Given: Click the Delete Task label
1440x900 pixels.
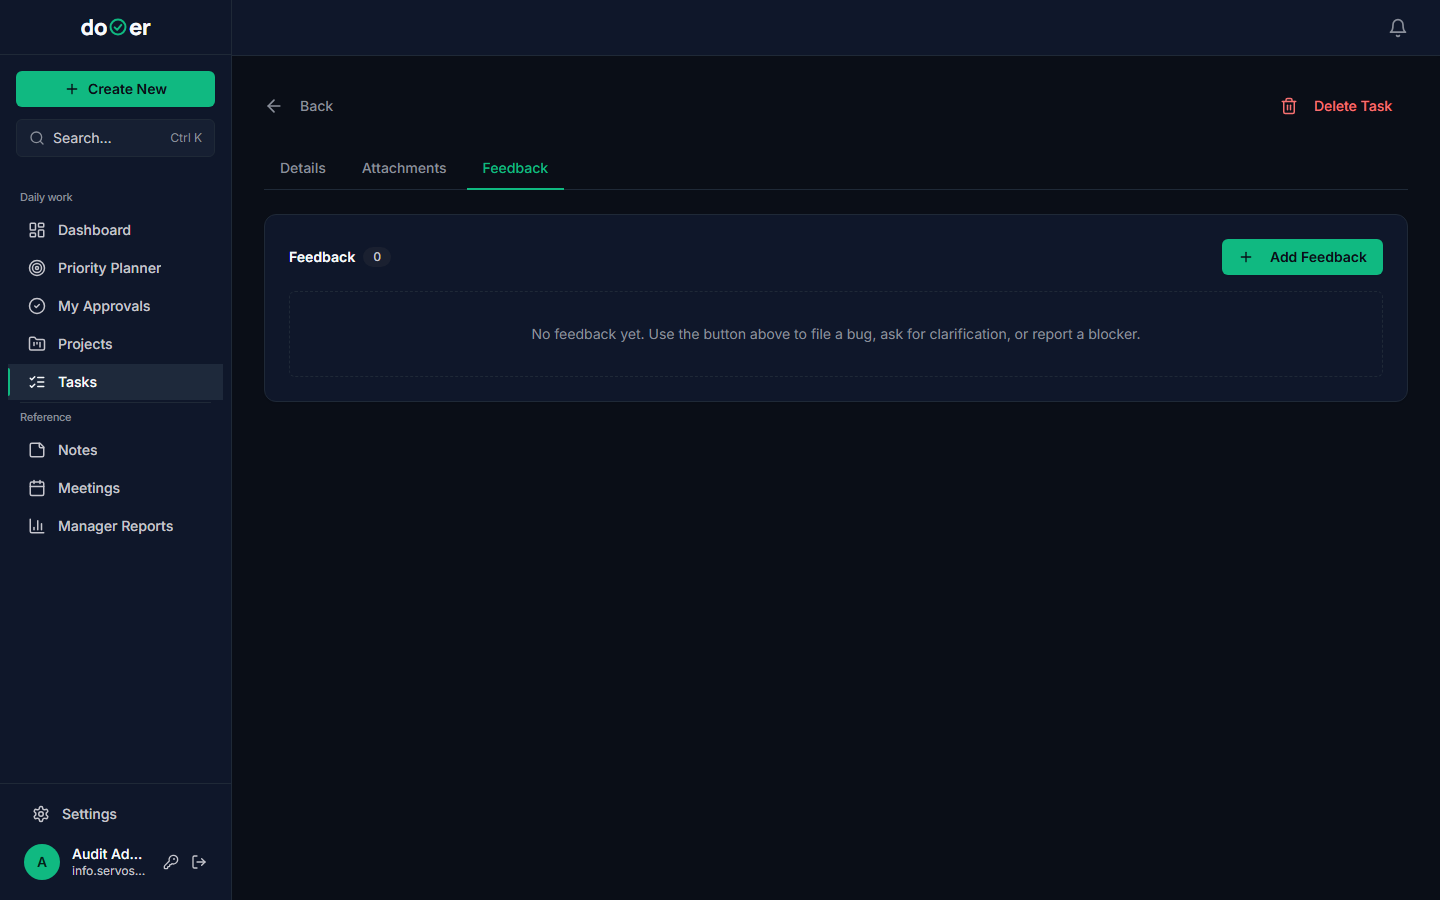Looking at the screenshot, I should point(1352,106).
